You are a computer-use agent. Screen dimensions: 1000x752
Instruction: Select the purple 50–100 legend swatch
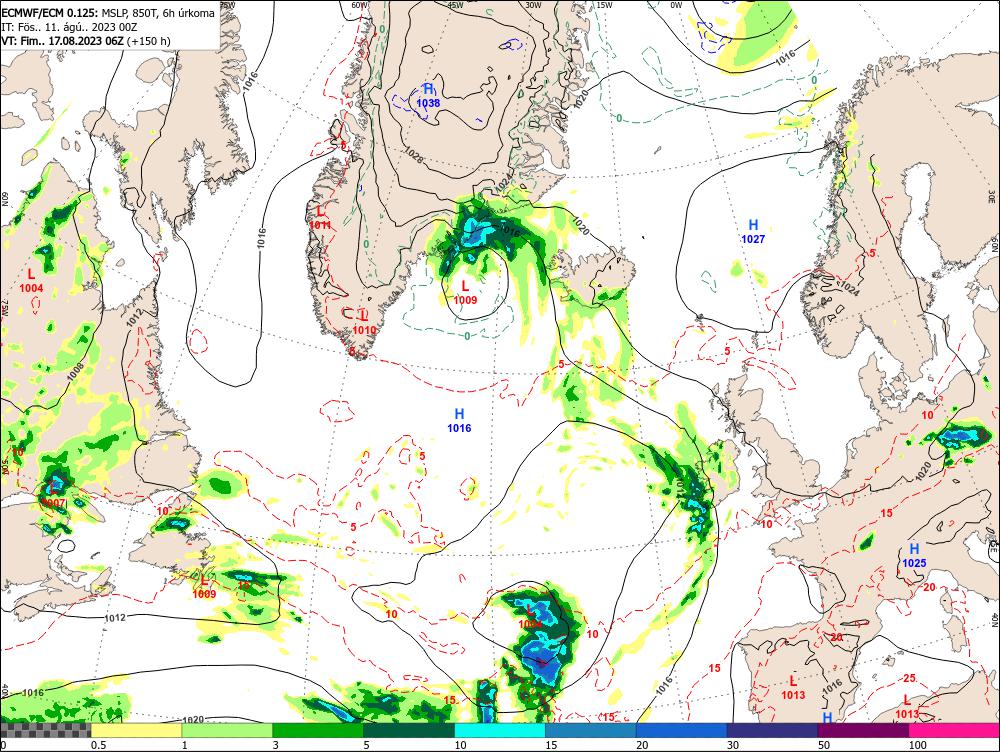coord(864,730)
